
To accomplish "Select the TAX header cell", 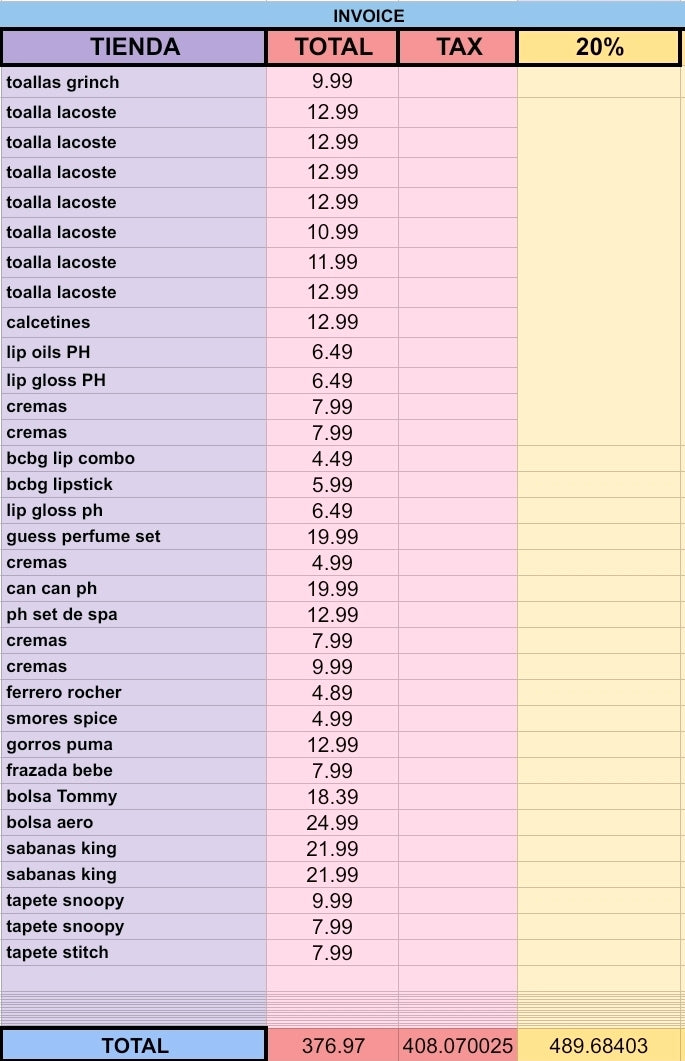I will pyautogui.click(x=458, y=47).
